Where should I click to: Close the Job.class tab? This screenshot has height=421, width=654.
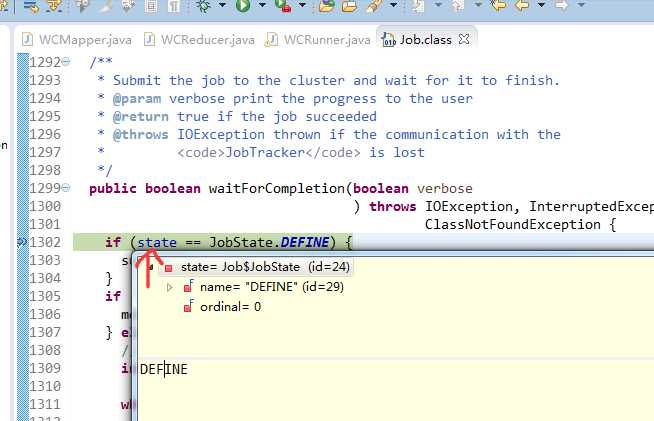tap(464, 40)
